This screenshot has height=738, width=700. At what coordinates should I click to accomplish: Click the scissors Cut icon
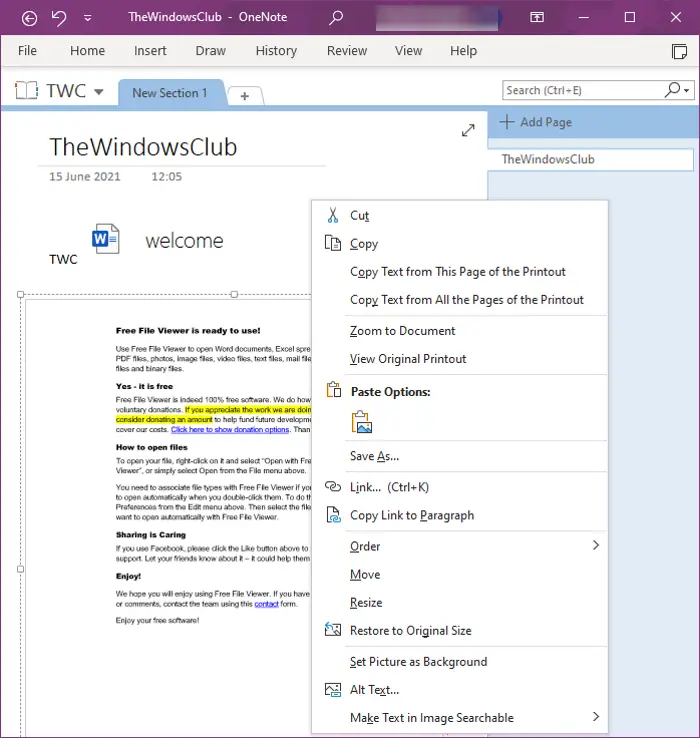333,215
